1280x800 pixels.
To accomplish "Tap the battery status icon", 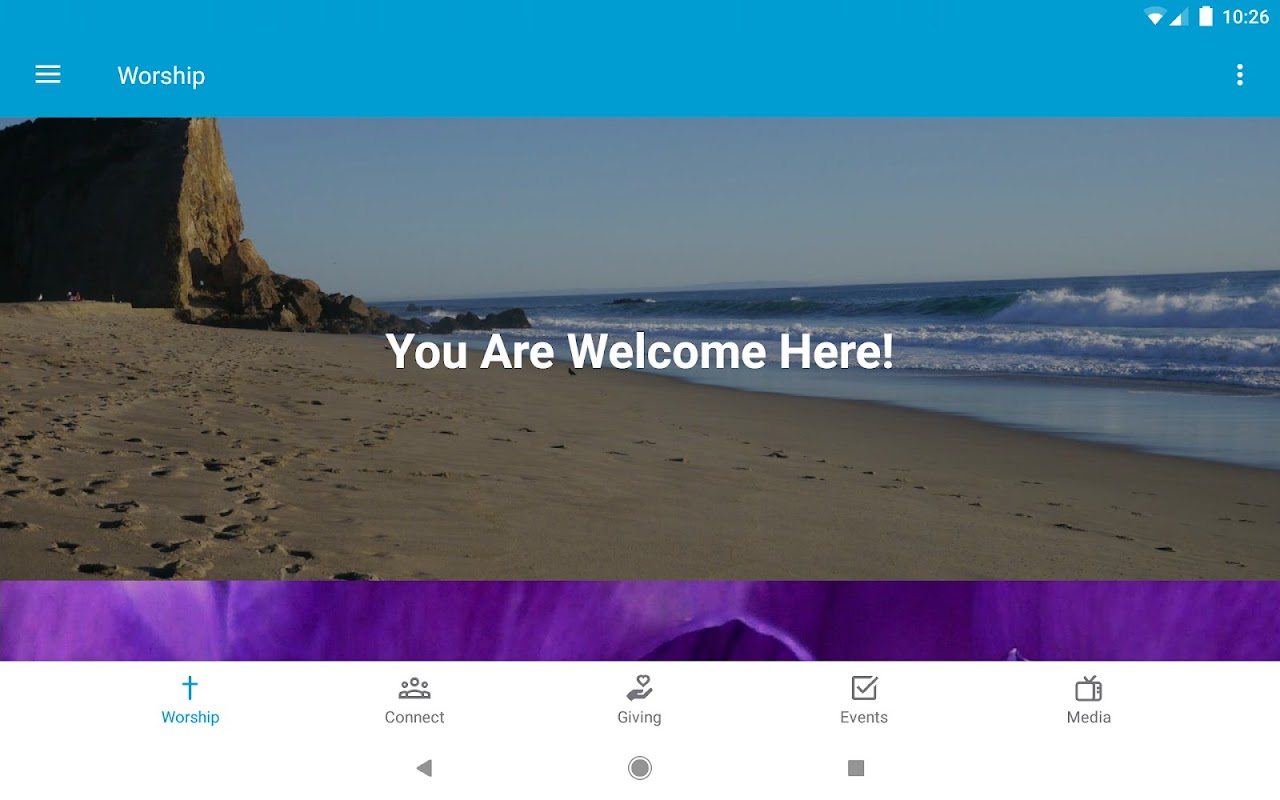I will click(1206, 16).
